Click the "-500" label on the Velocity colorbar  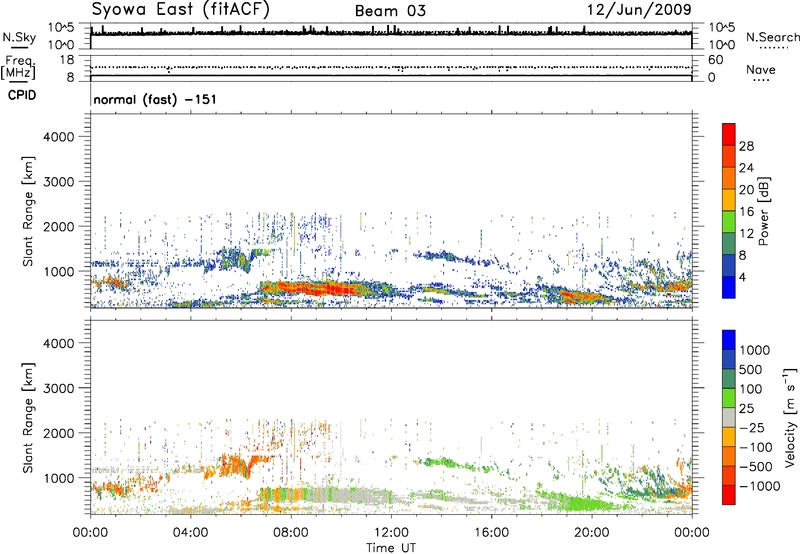click(756, 466)
